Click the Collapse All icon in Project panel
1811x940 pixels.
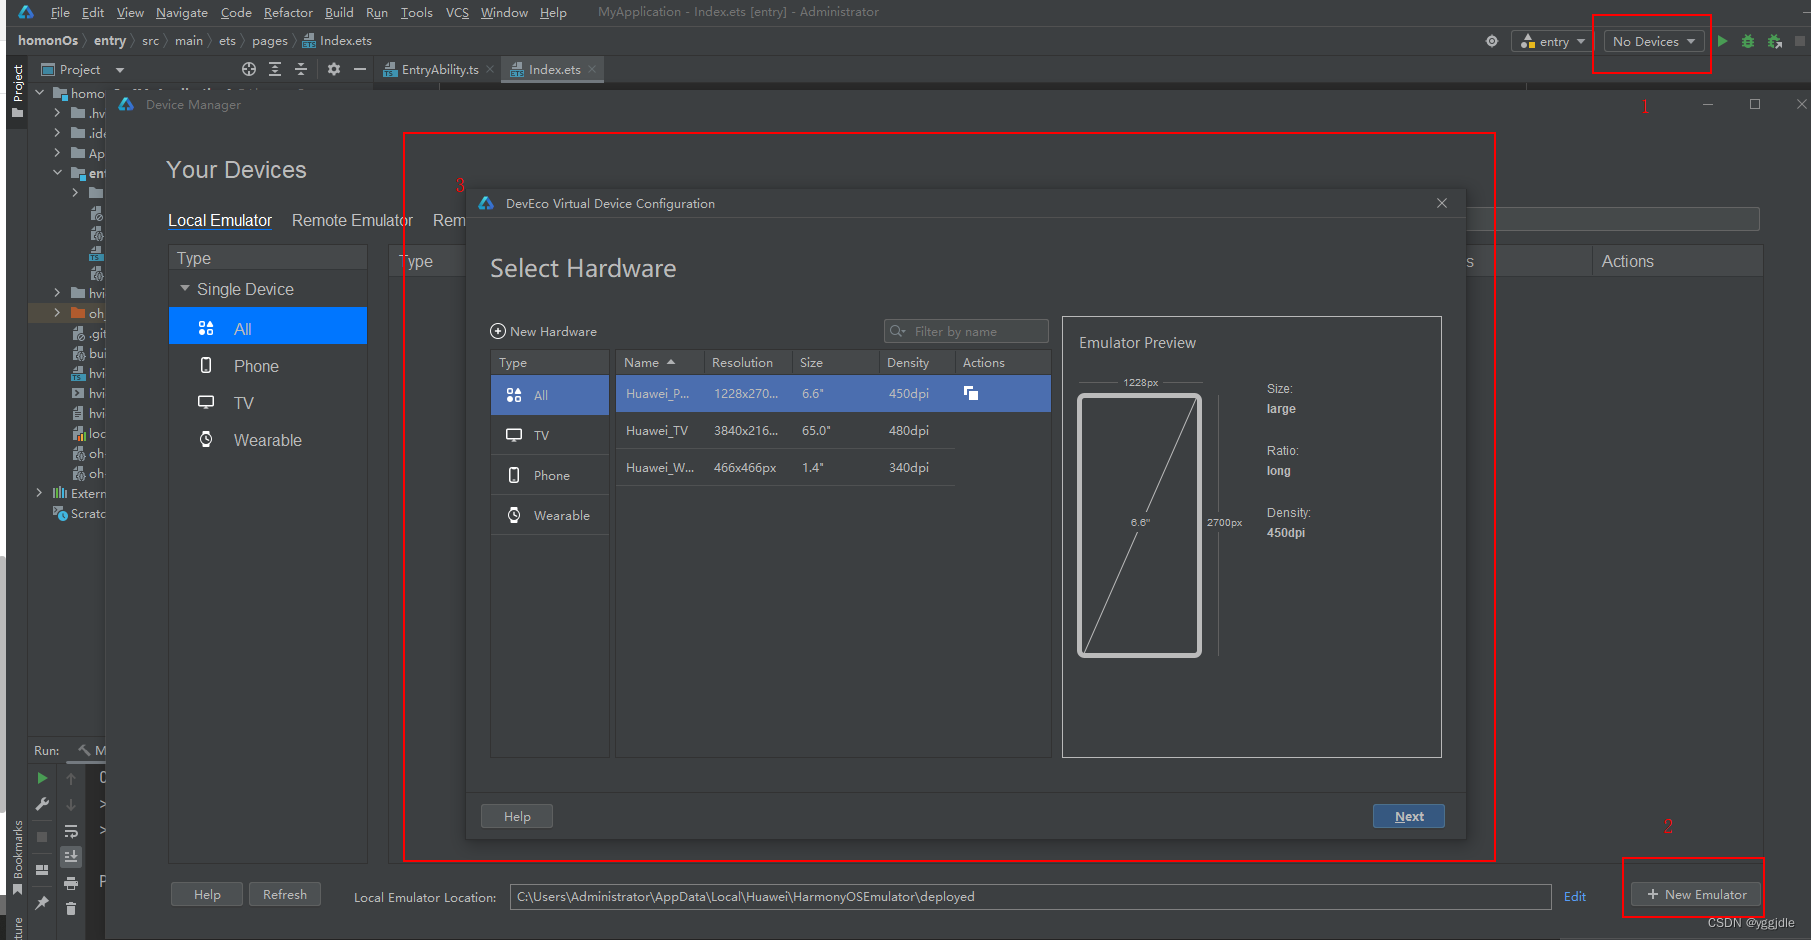coord(301,69)
